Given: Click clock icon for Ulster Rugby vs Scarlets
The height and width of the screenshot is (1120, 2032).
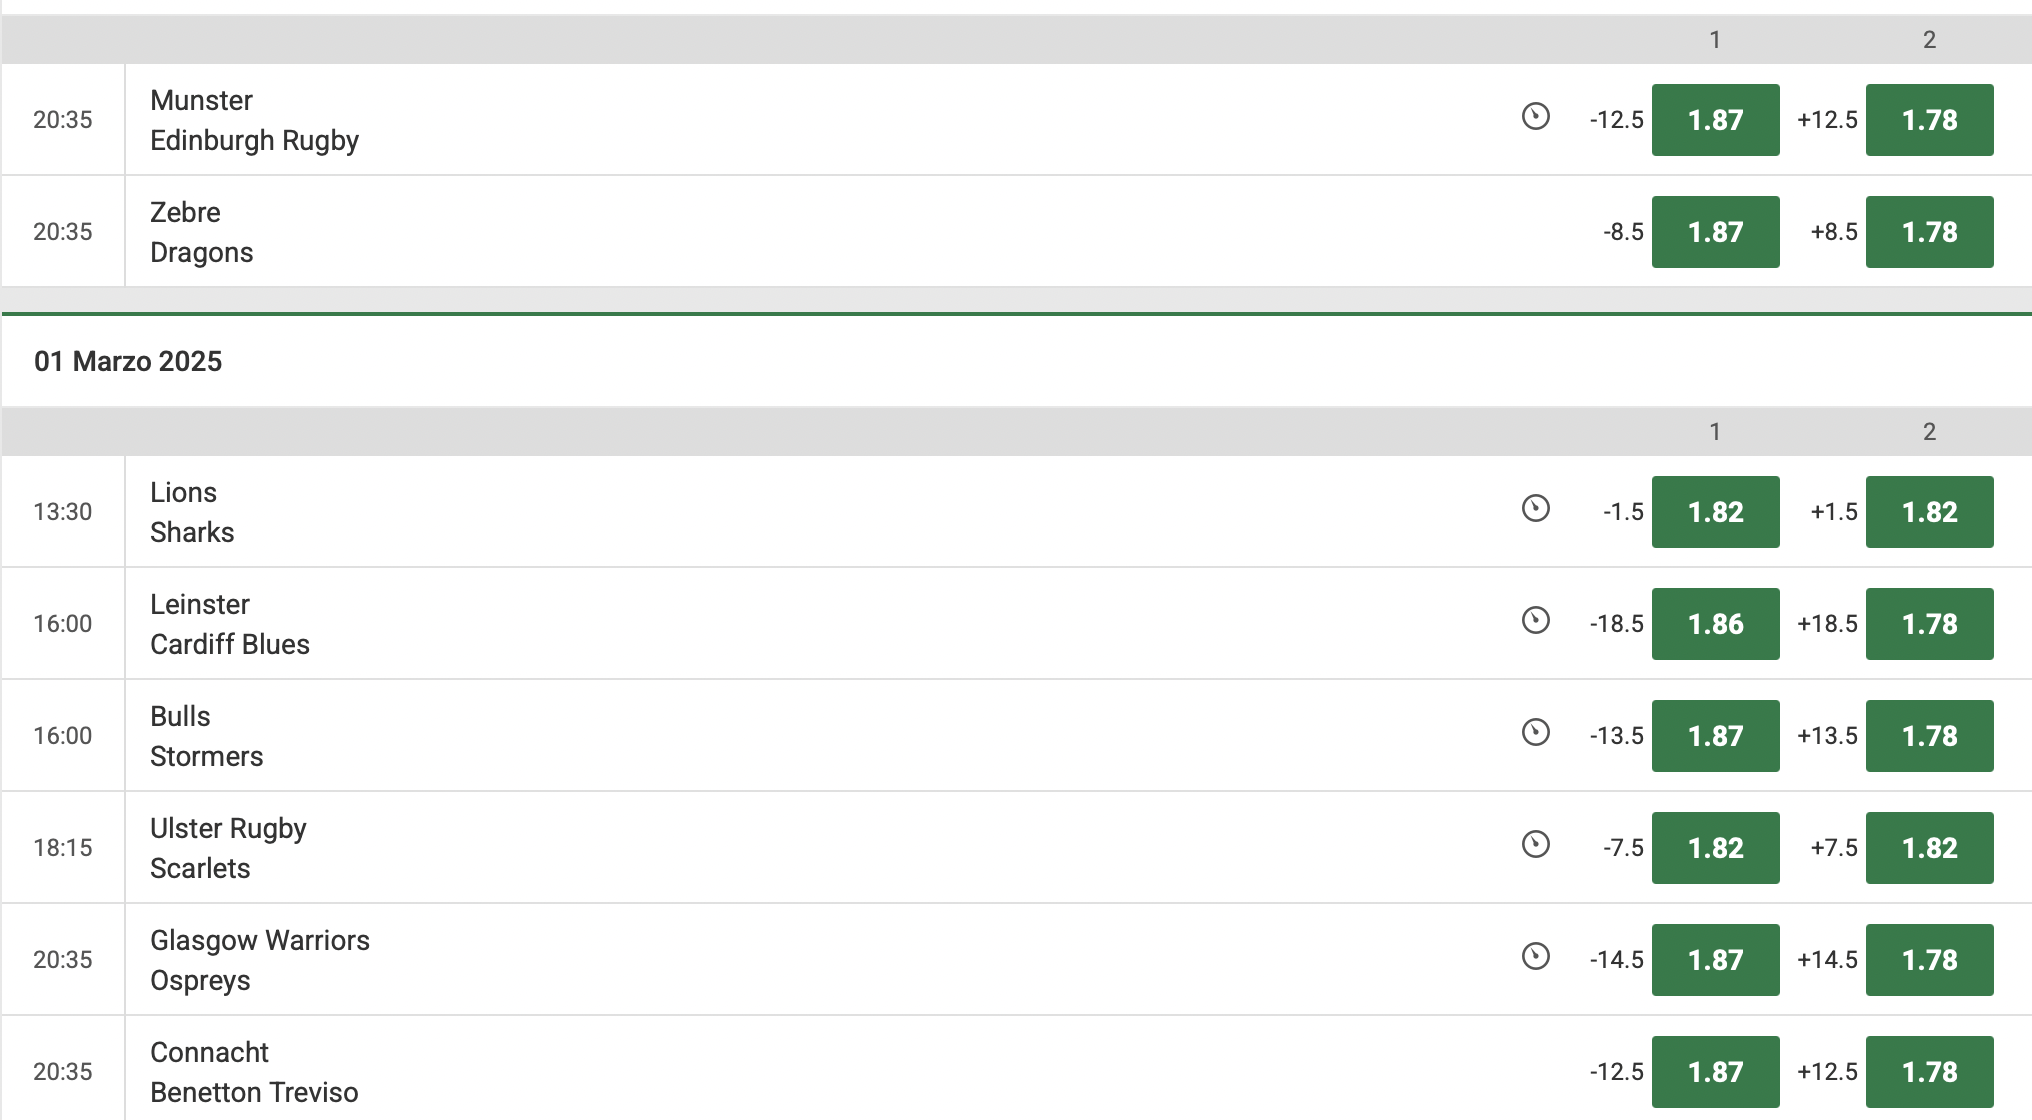Looking at the screenshot, I should 1535,845.
